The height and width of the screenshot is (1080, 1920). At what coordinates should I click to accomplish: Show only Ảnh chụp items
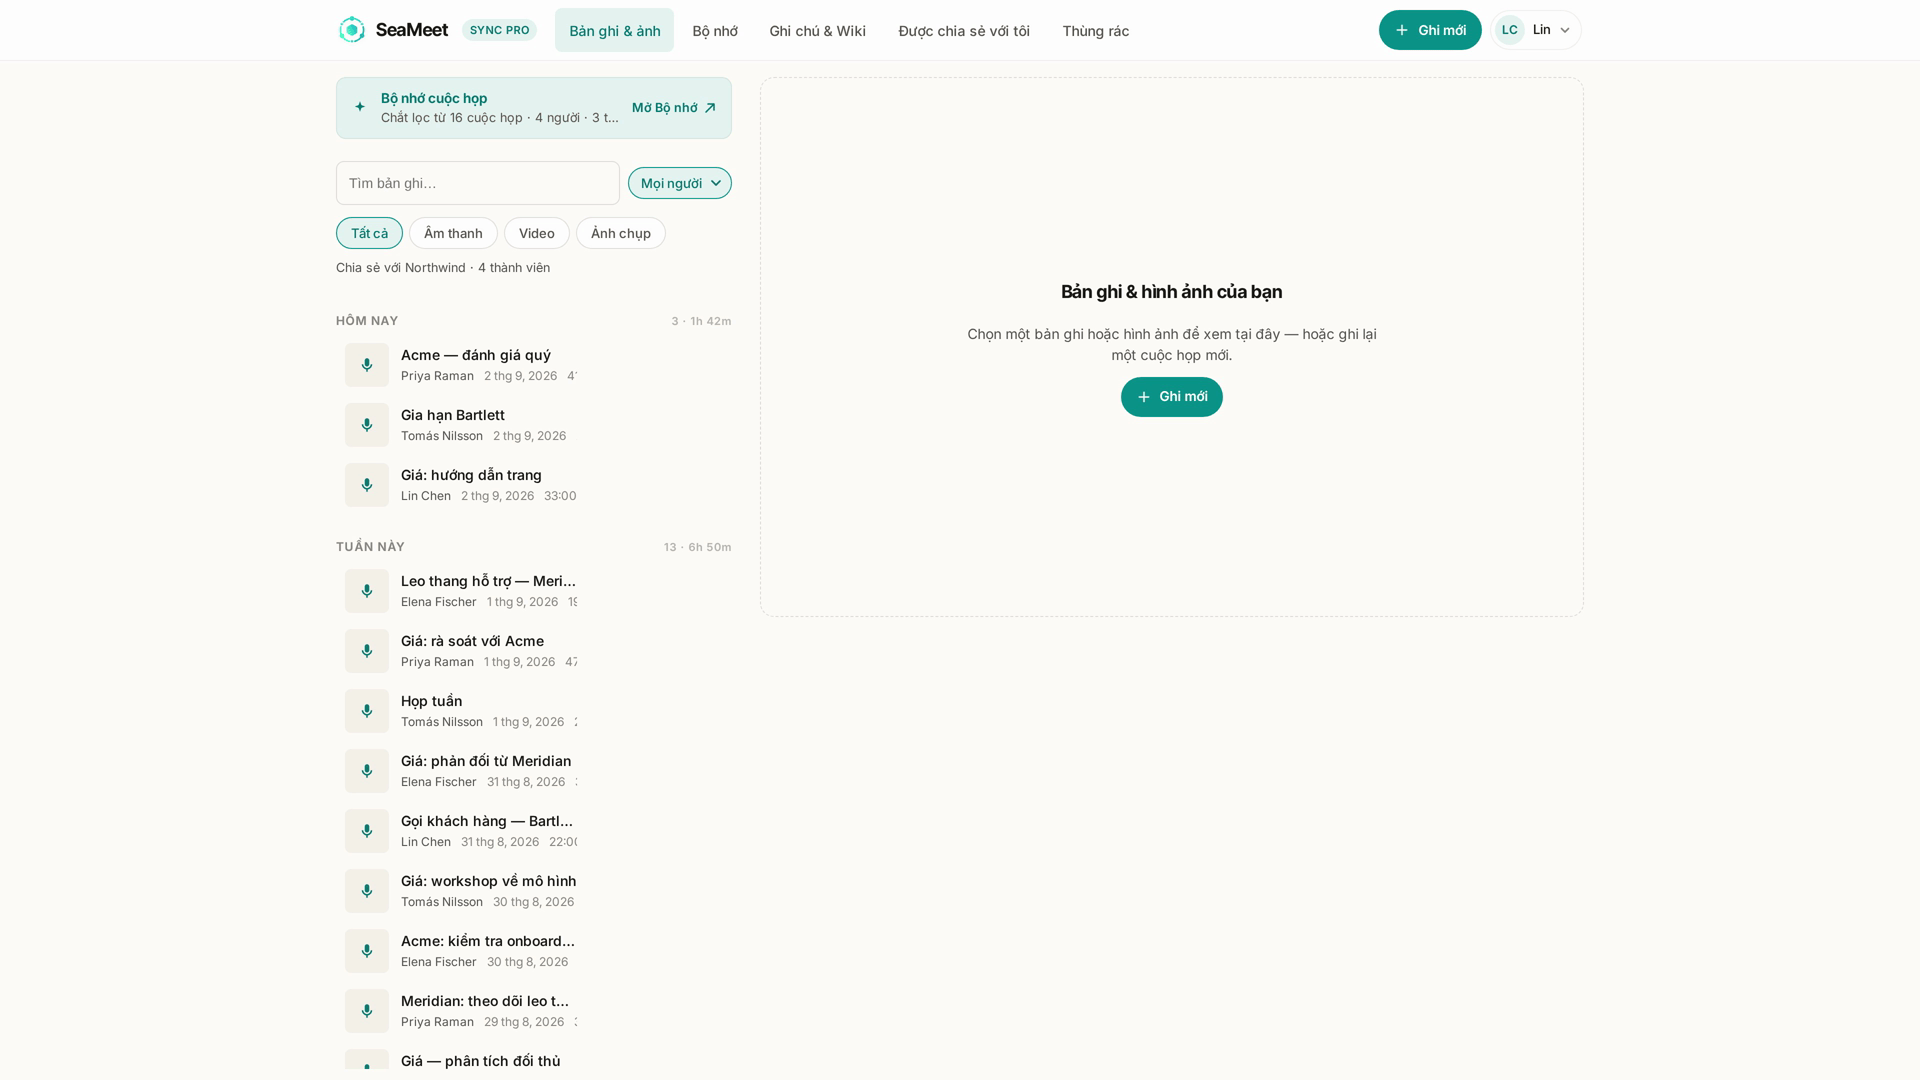tap(621, 233)
